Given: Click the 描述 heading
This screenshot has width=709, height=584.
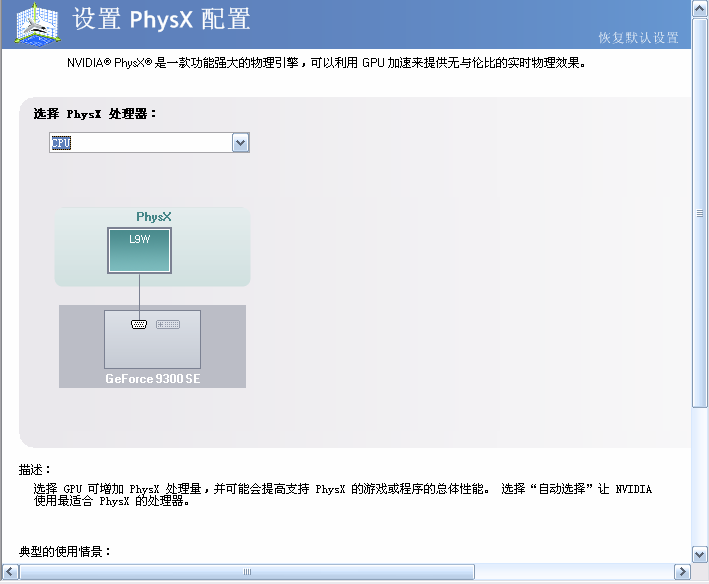Looking at the screenshot, I should tap(35, 470).
